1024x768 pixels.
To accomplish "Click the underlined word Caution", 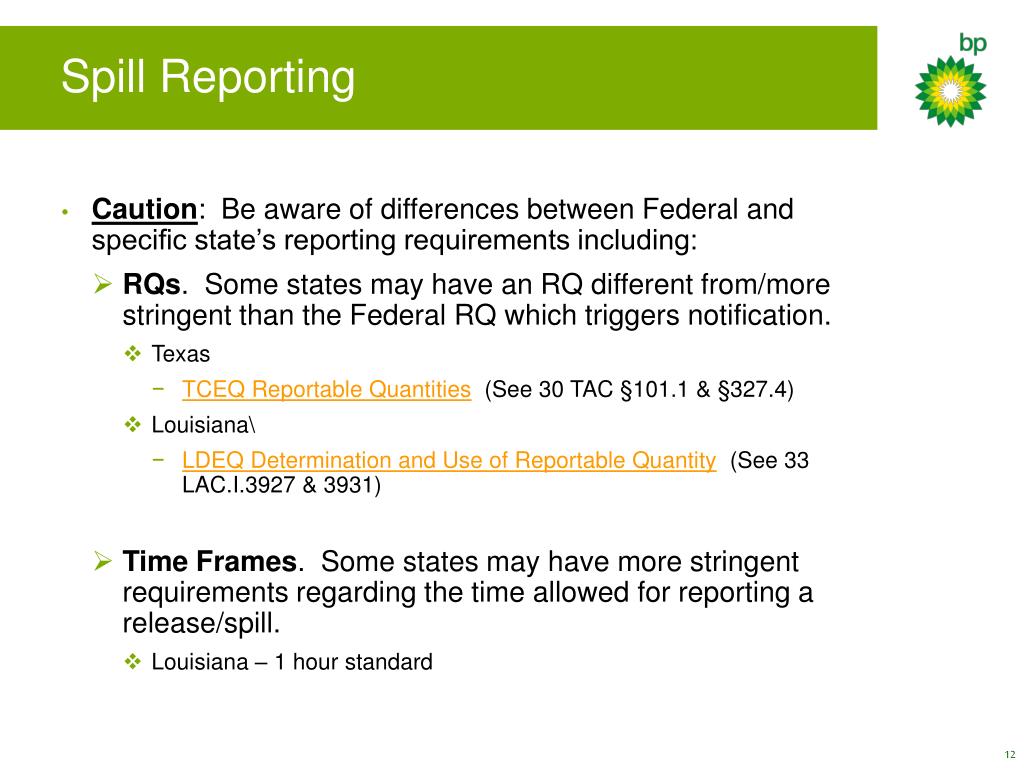I will [x=144, y=209].
